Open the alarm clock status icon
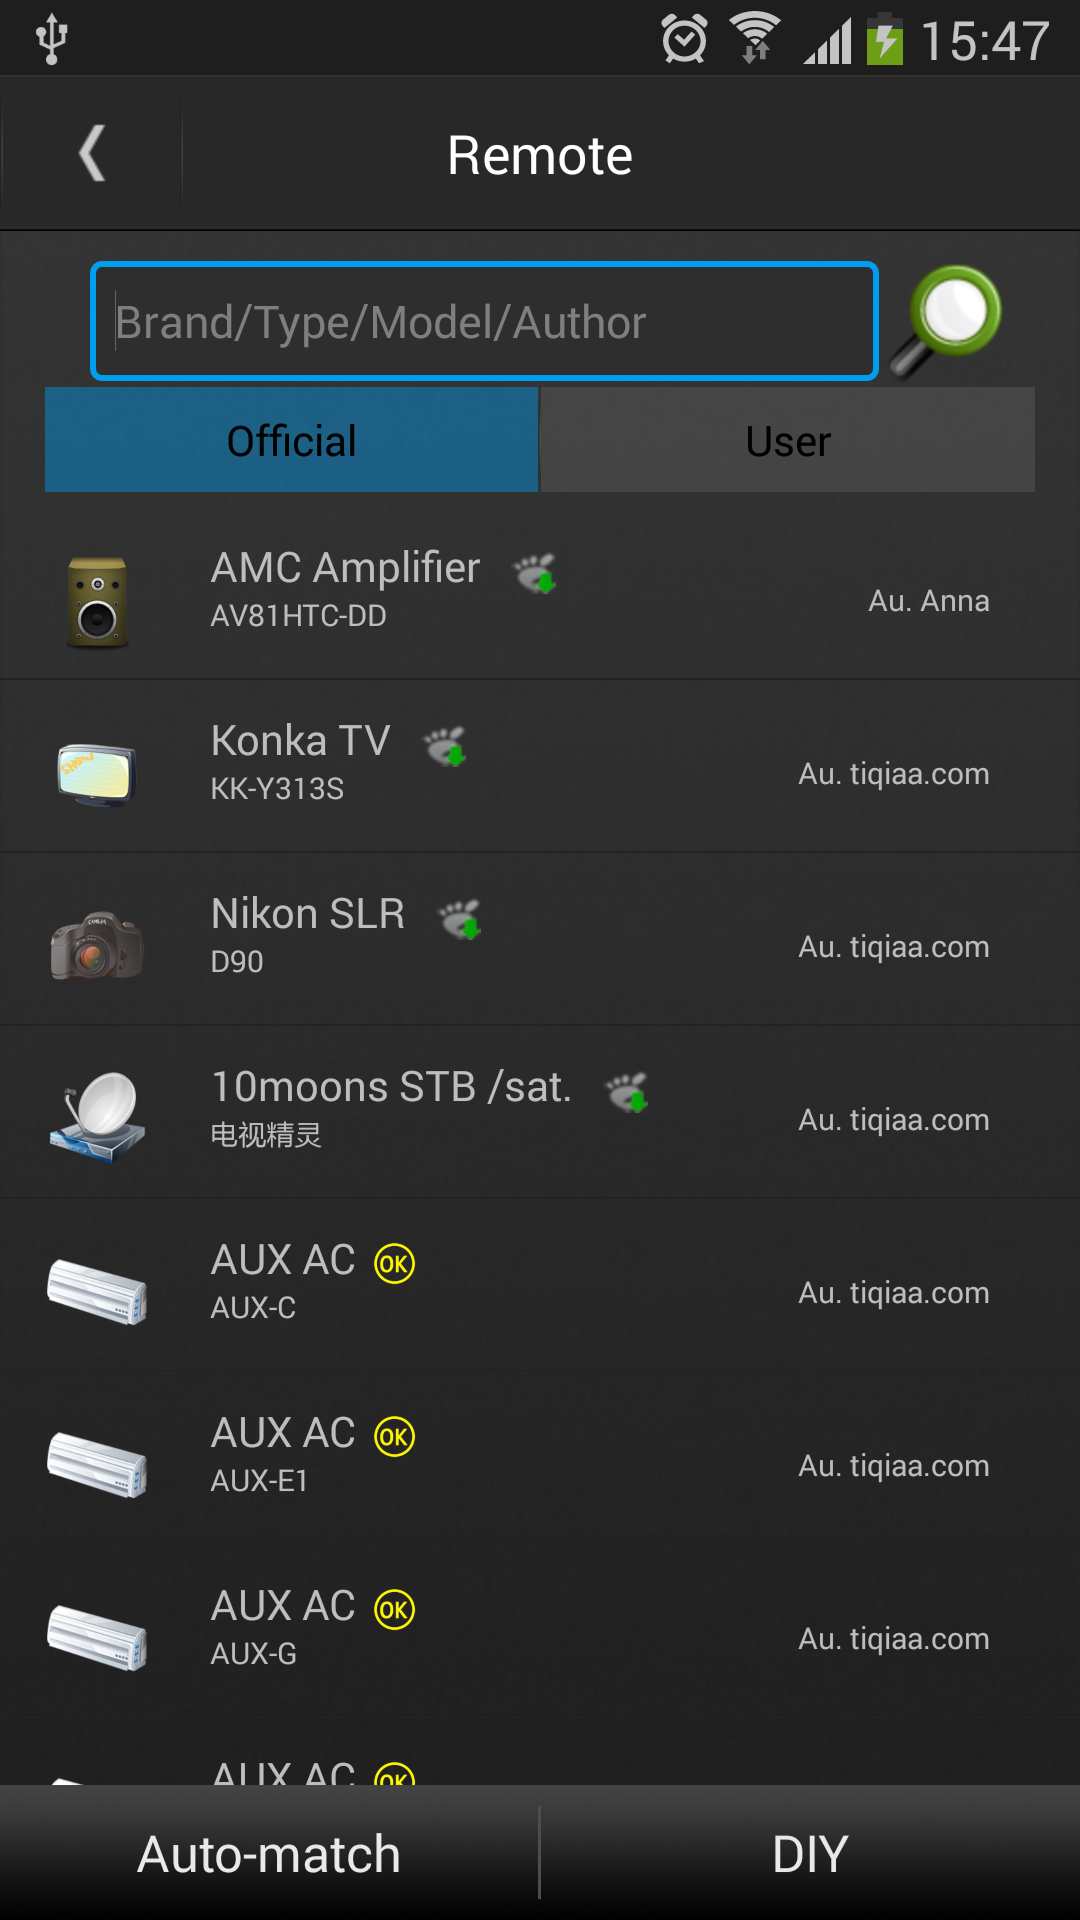Screen dimensions: 1080x1920 point(685,40)
